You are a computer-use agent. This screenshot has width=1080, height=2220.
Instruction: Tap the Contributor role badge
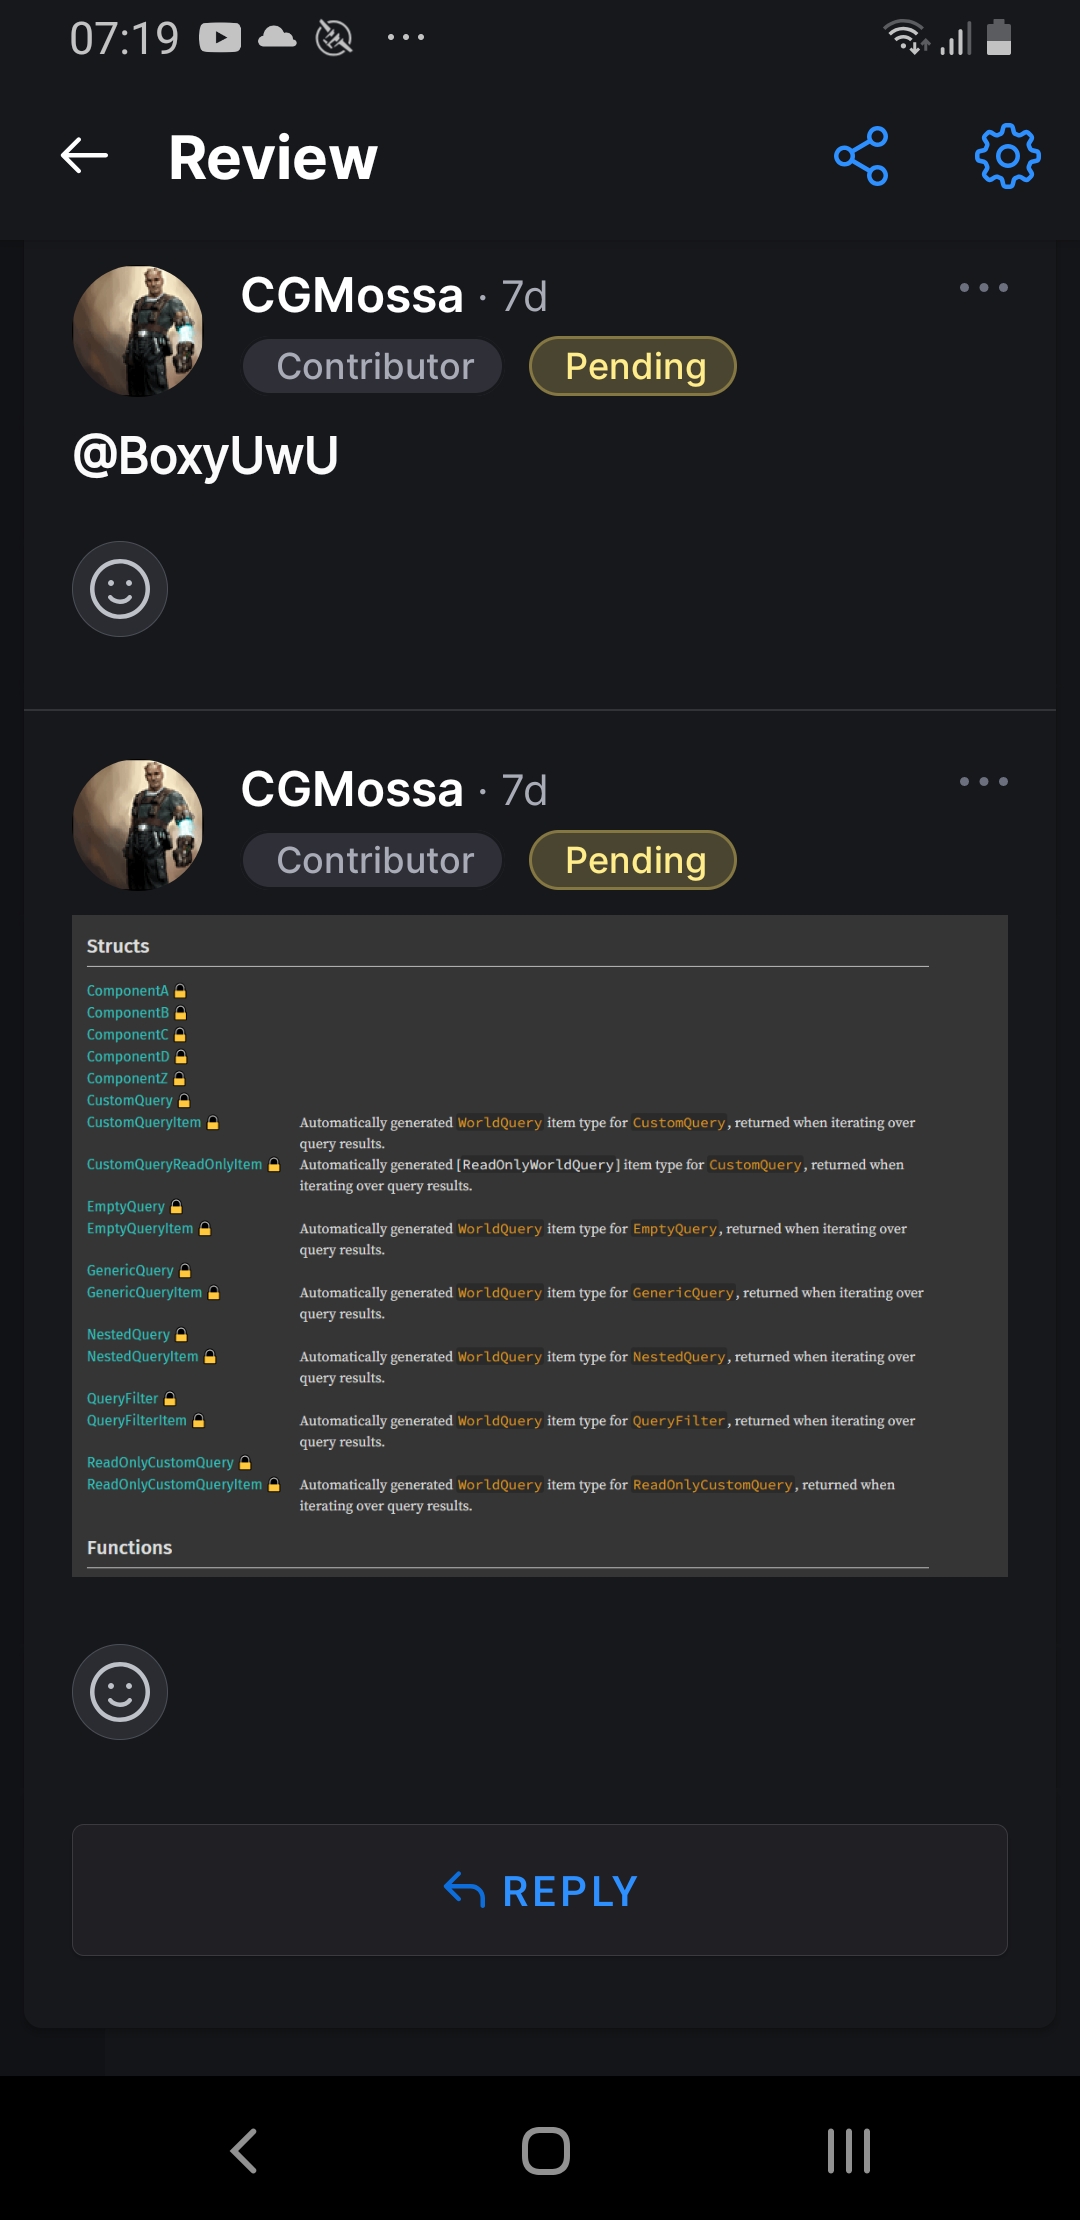372,366
